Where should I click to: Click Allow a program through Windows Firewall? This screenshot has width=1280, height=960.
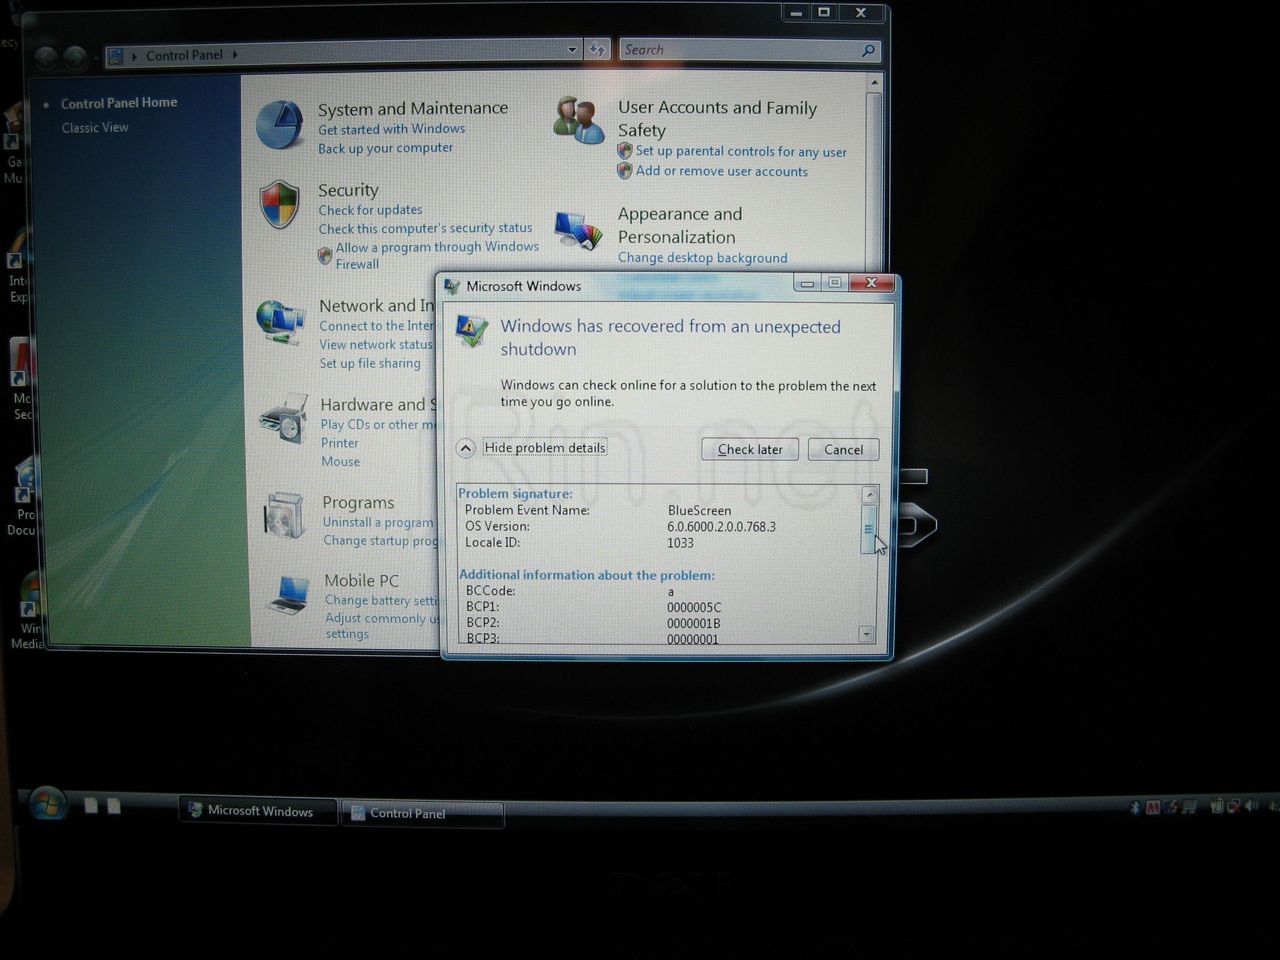point(437,255)
